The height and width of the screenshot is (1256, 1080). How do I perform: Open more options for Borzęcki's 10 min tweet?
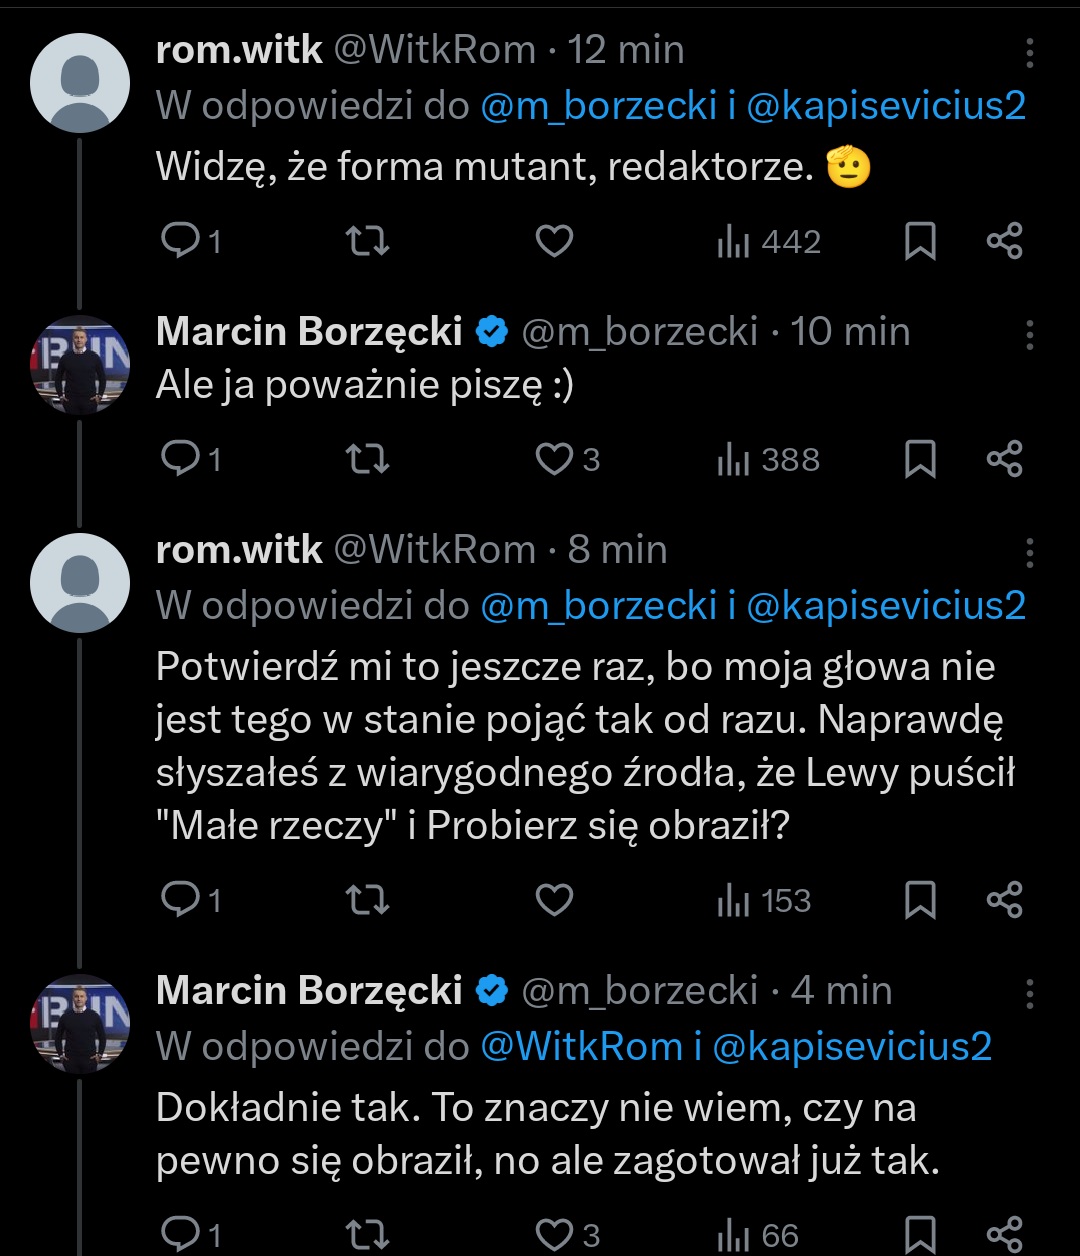point(1029,334)
